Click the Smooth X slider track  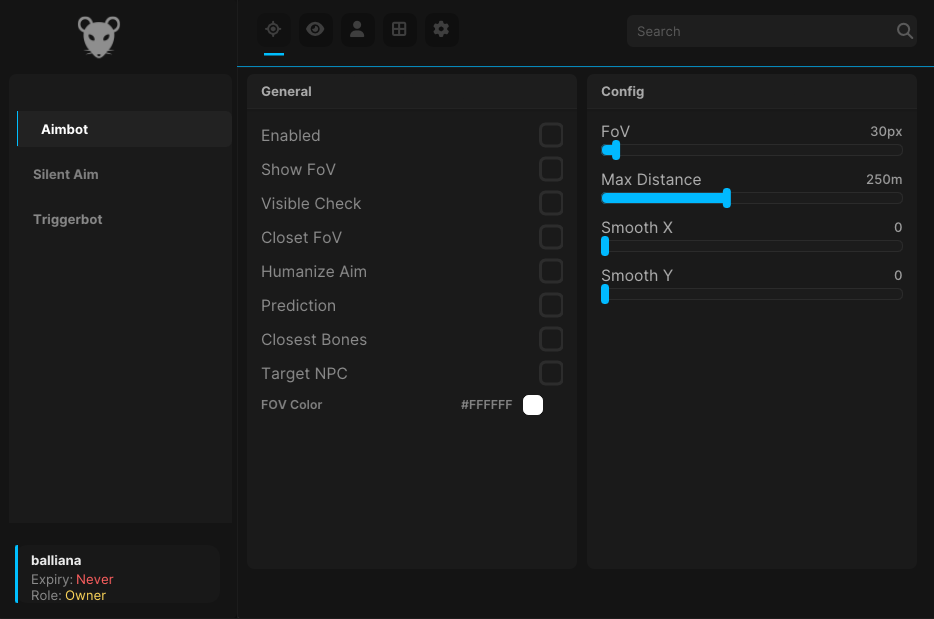752,246
